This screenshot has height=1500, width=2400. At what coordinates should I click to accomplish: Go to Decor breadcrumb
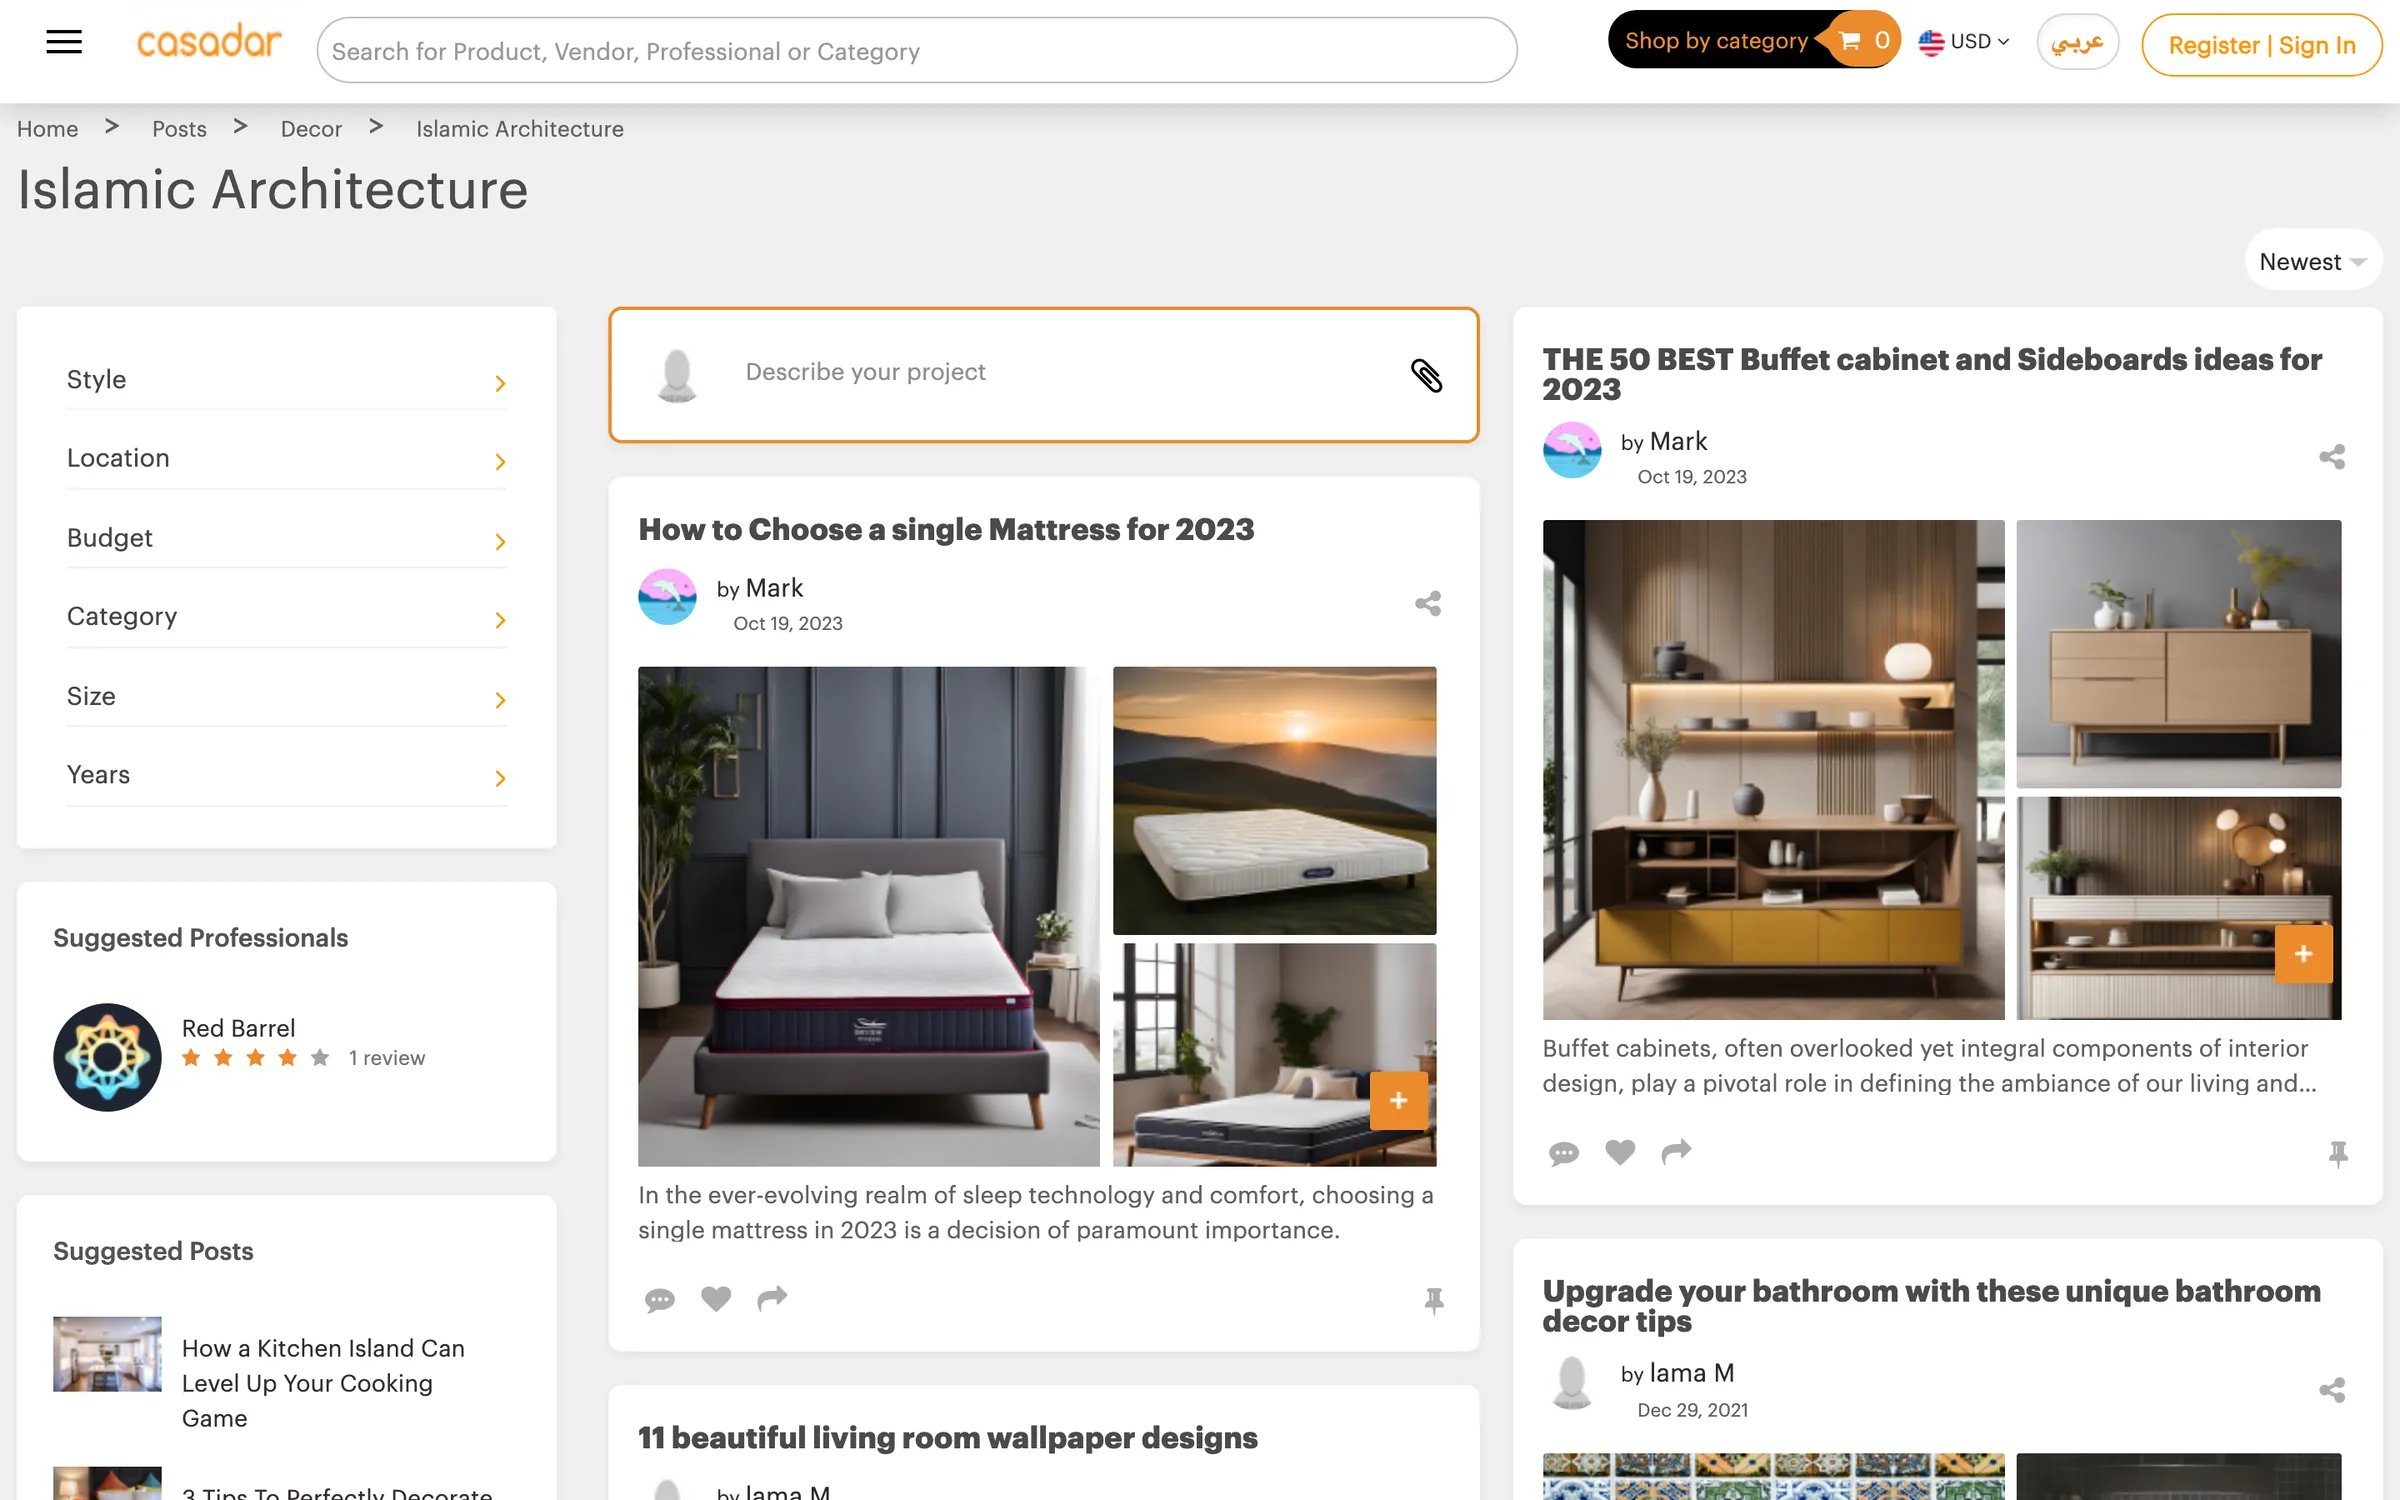(x=311, y=129)
